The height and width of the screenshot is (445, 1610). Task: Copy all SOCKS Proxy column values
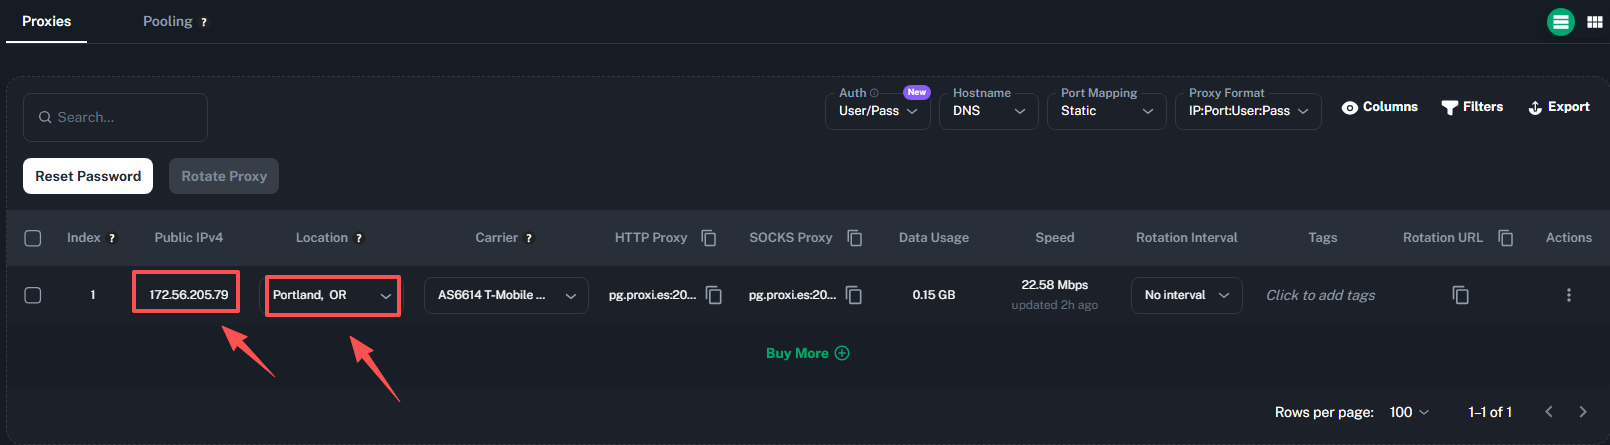(855, 238)
